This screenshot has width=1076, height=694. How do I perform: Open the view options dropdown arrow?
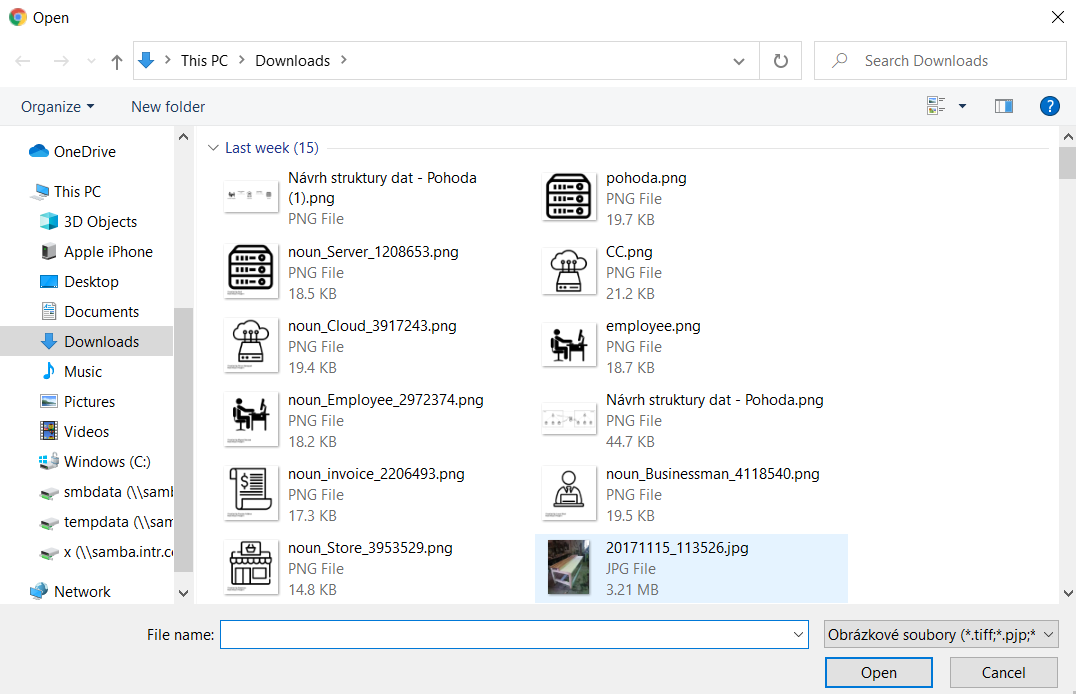[x=962, y=106]
